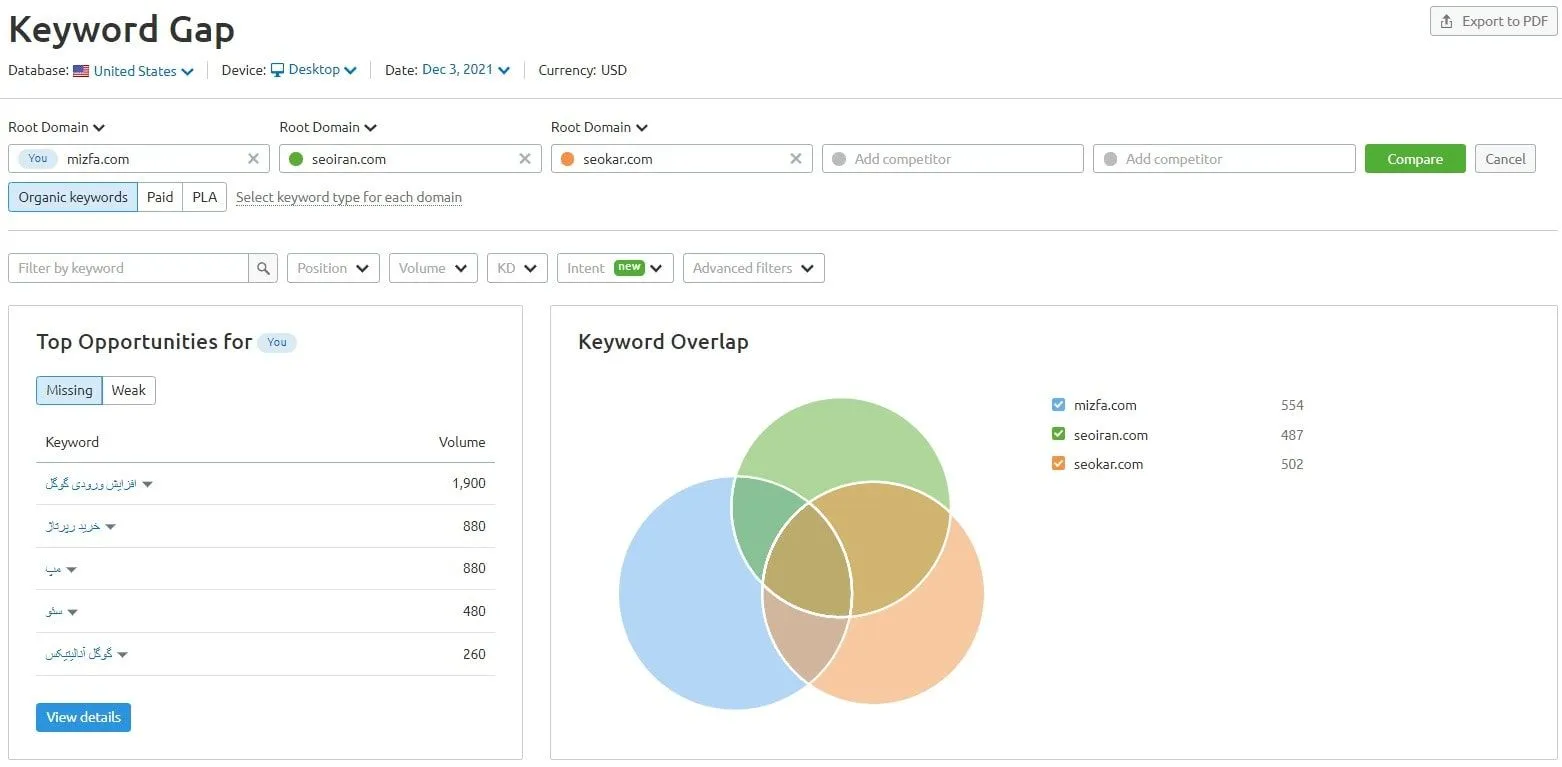Open Root Domain dropdown above mizfa.com
1562x767 pixels.
(x=57, y=127)
